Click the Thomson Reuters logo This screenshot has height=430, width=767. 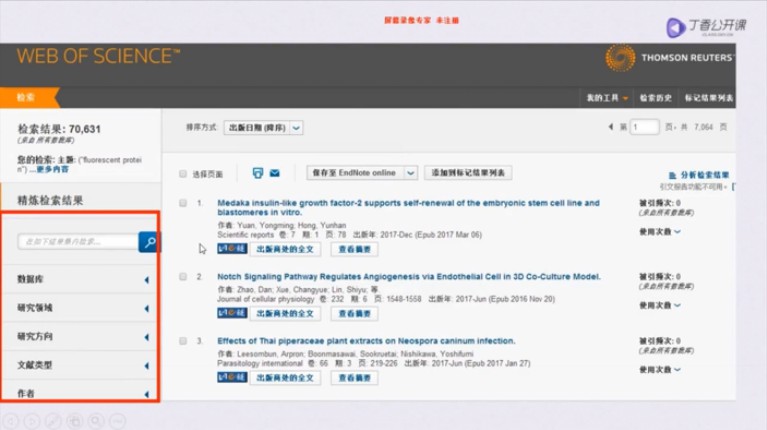click(668, 57)
